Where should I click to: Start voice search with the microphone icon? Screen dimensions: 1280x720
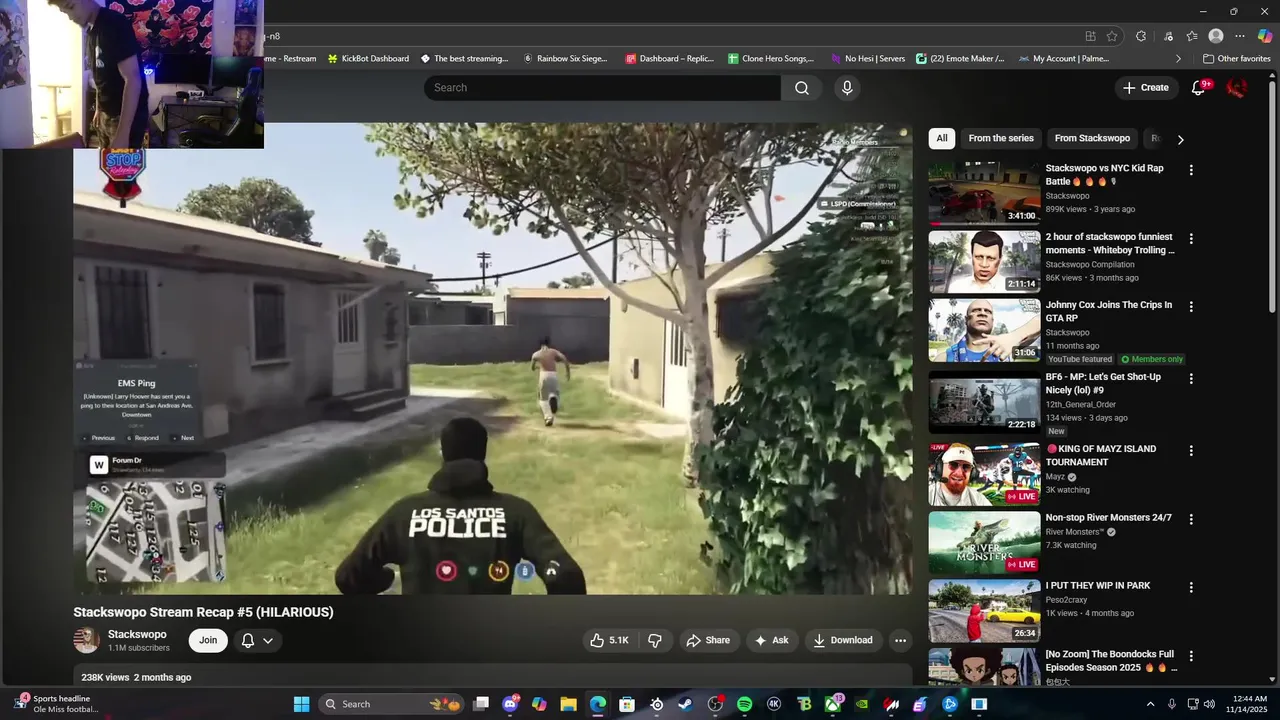[847, 88]
